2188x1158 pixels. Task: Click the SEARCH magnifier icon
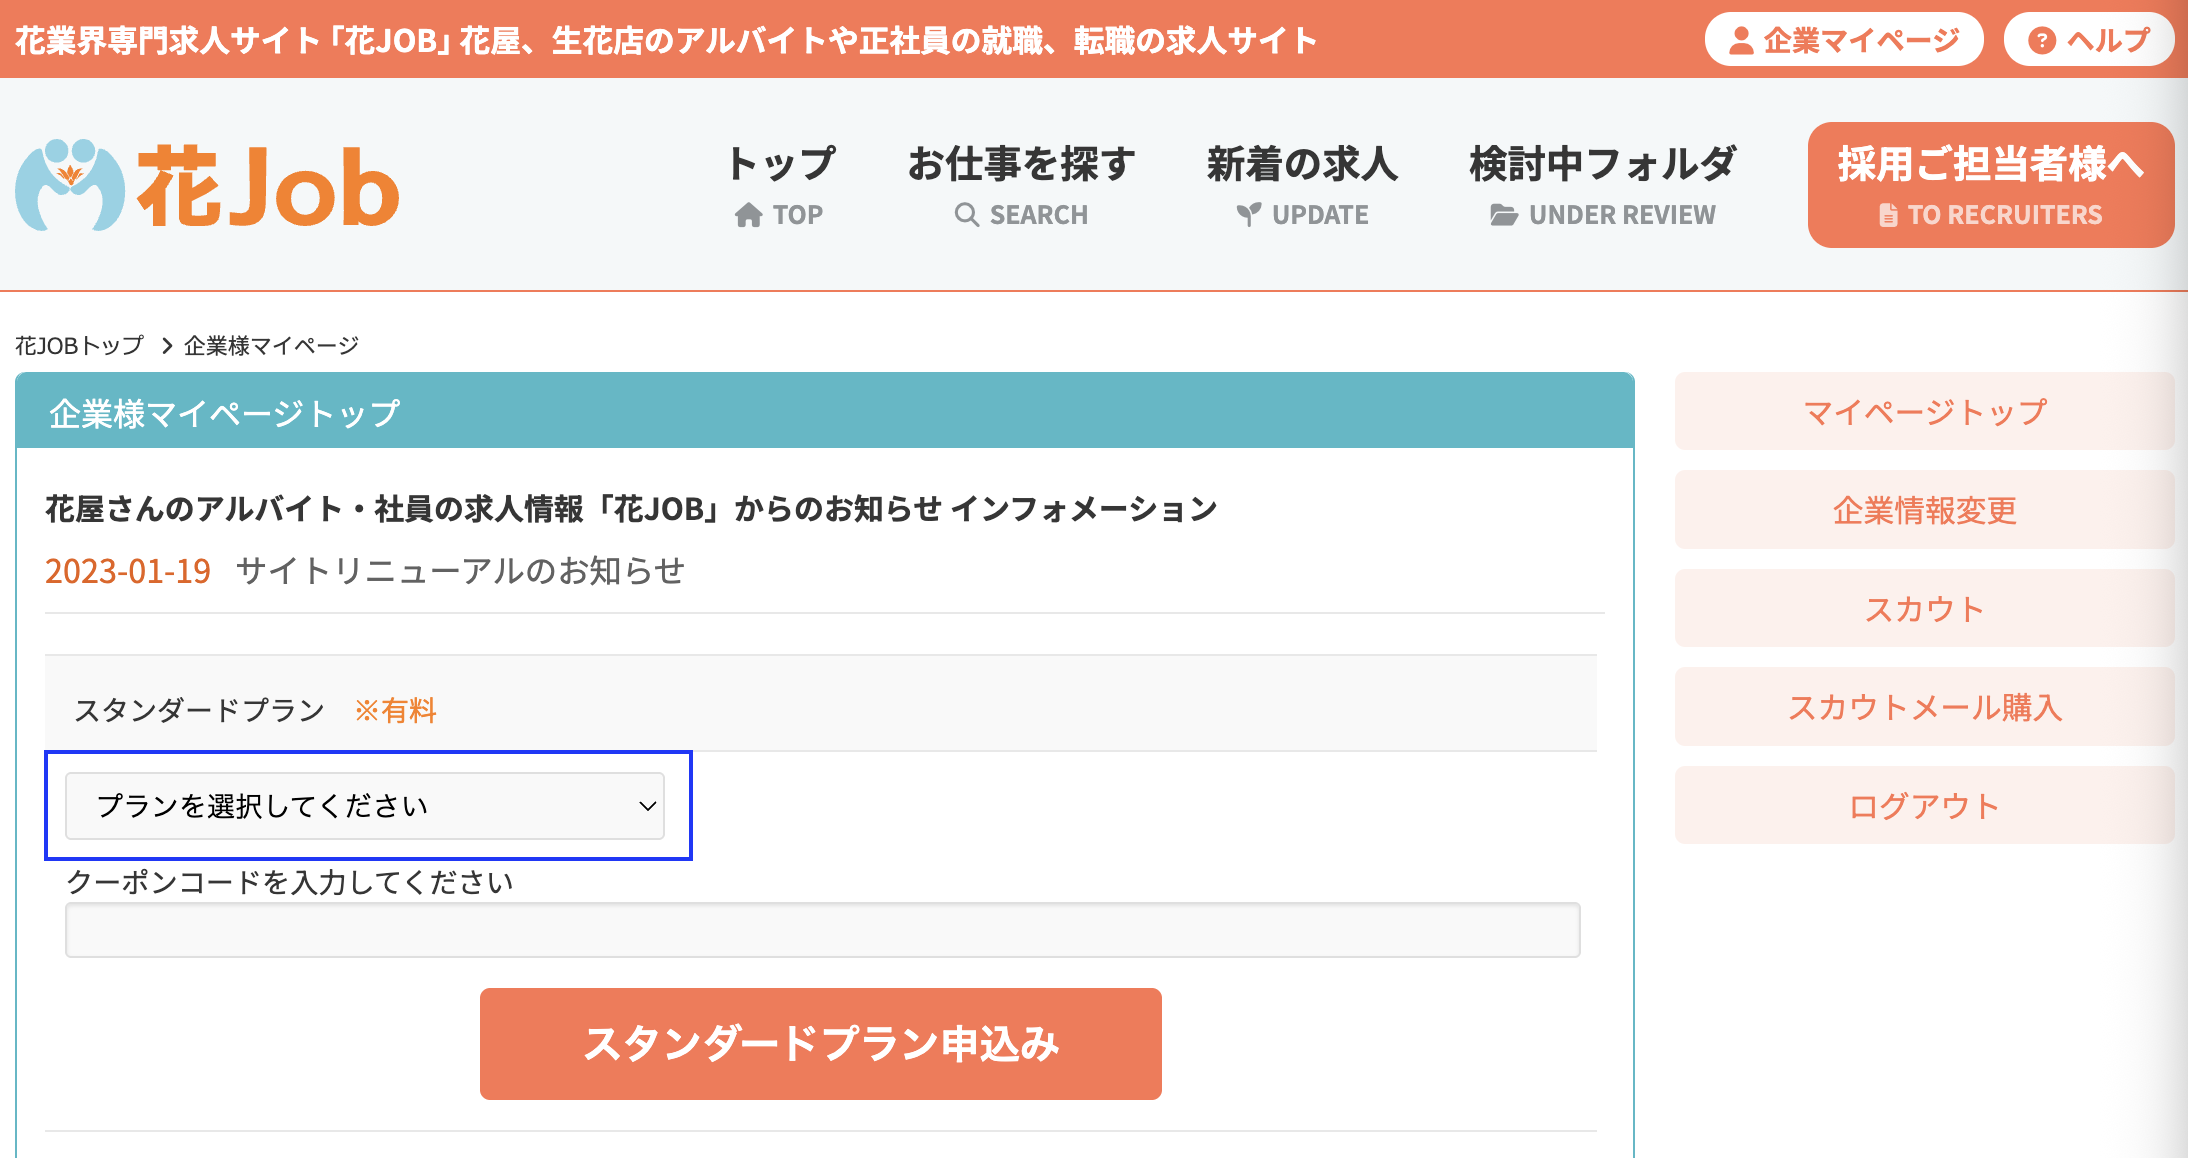pos(966,215)
